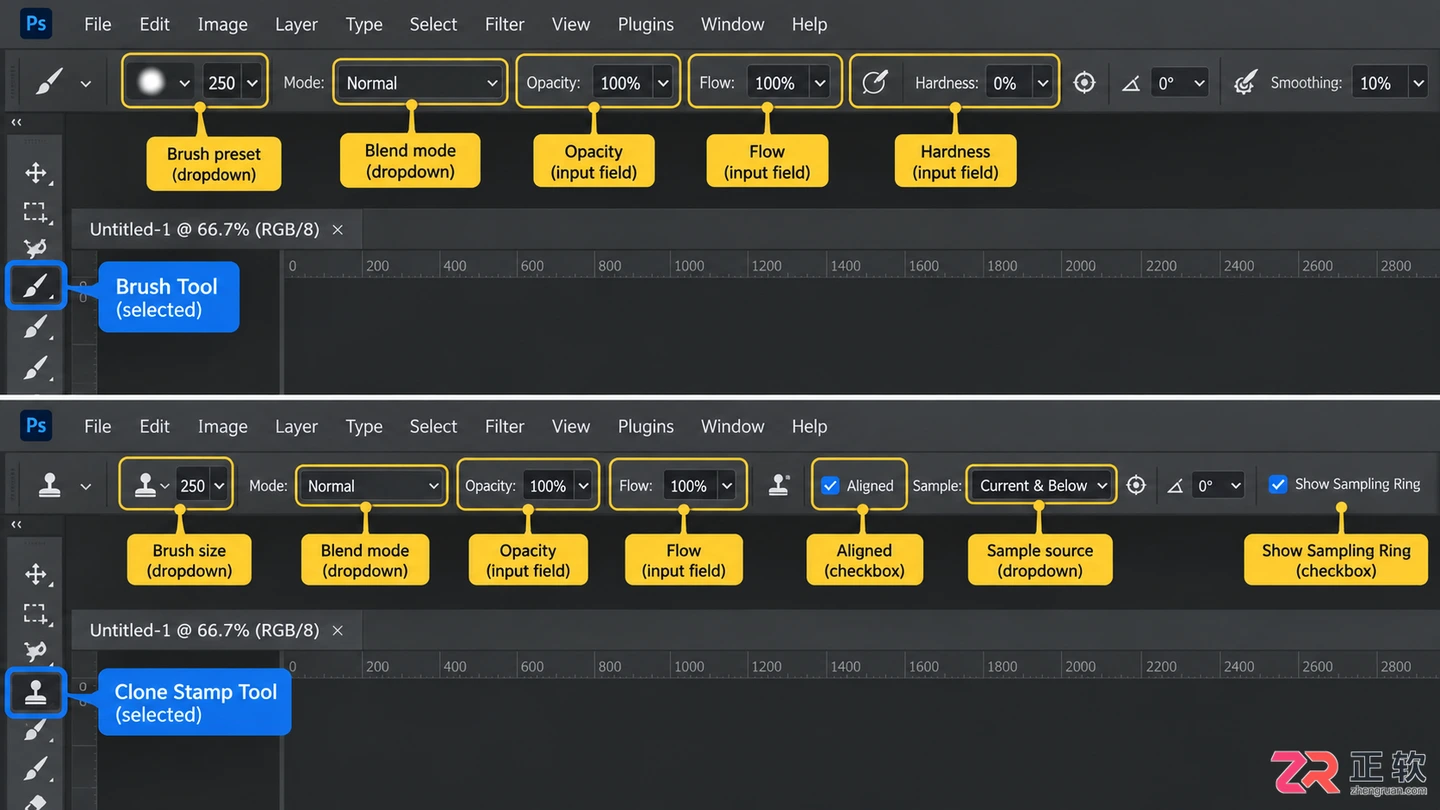
Task: Click the Opacity 100% field in the Clone Stamp bar
Action: pos(547,486)
